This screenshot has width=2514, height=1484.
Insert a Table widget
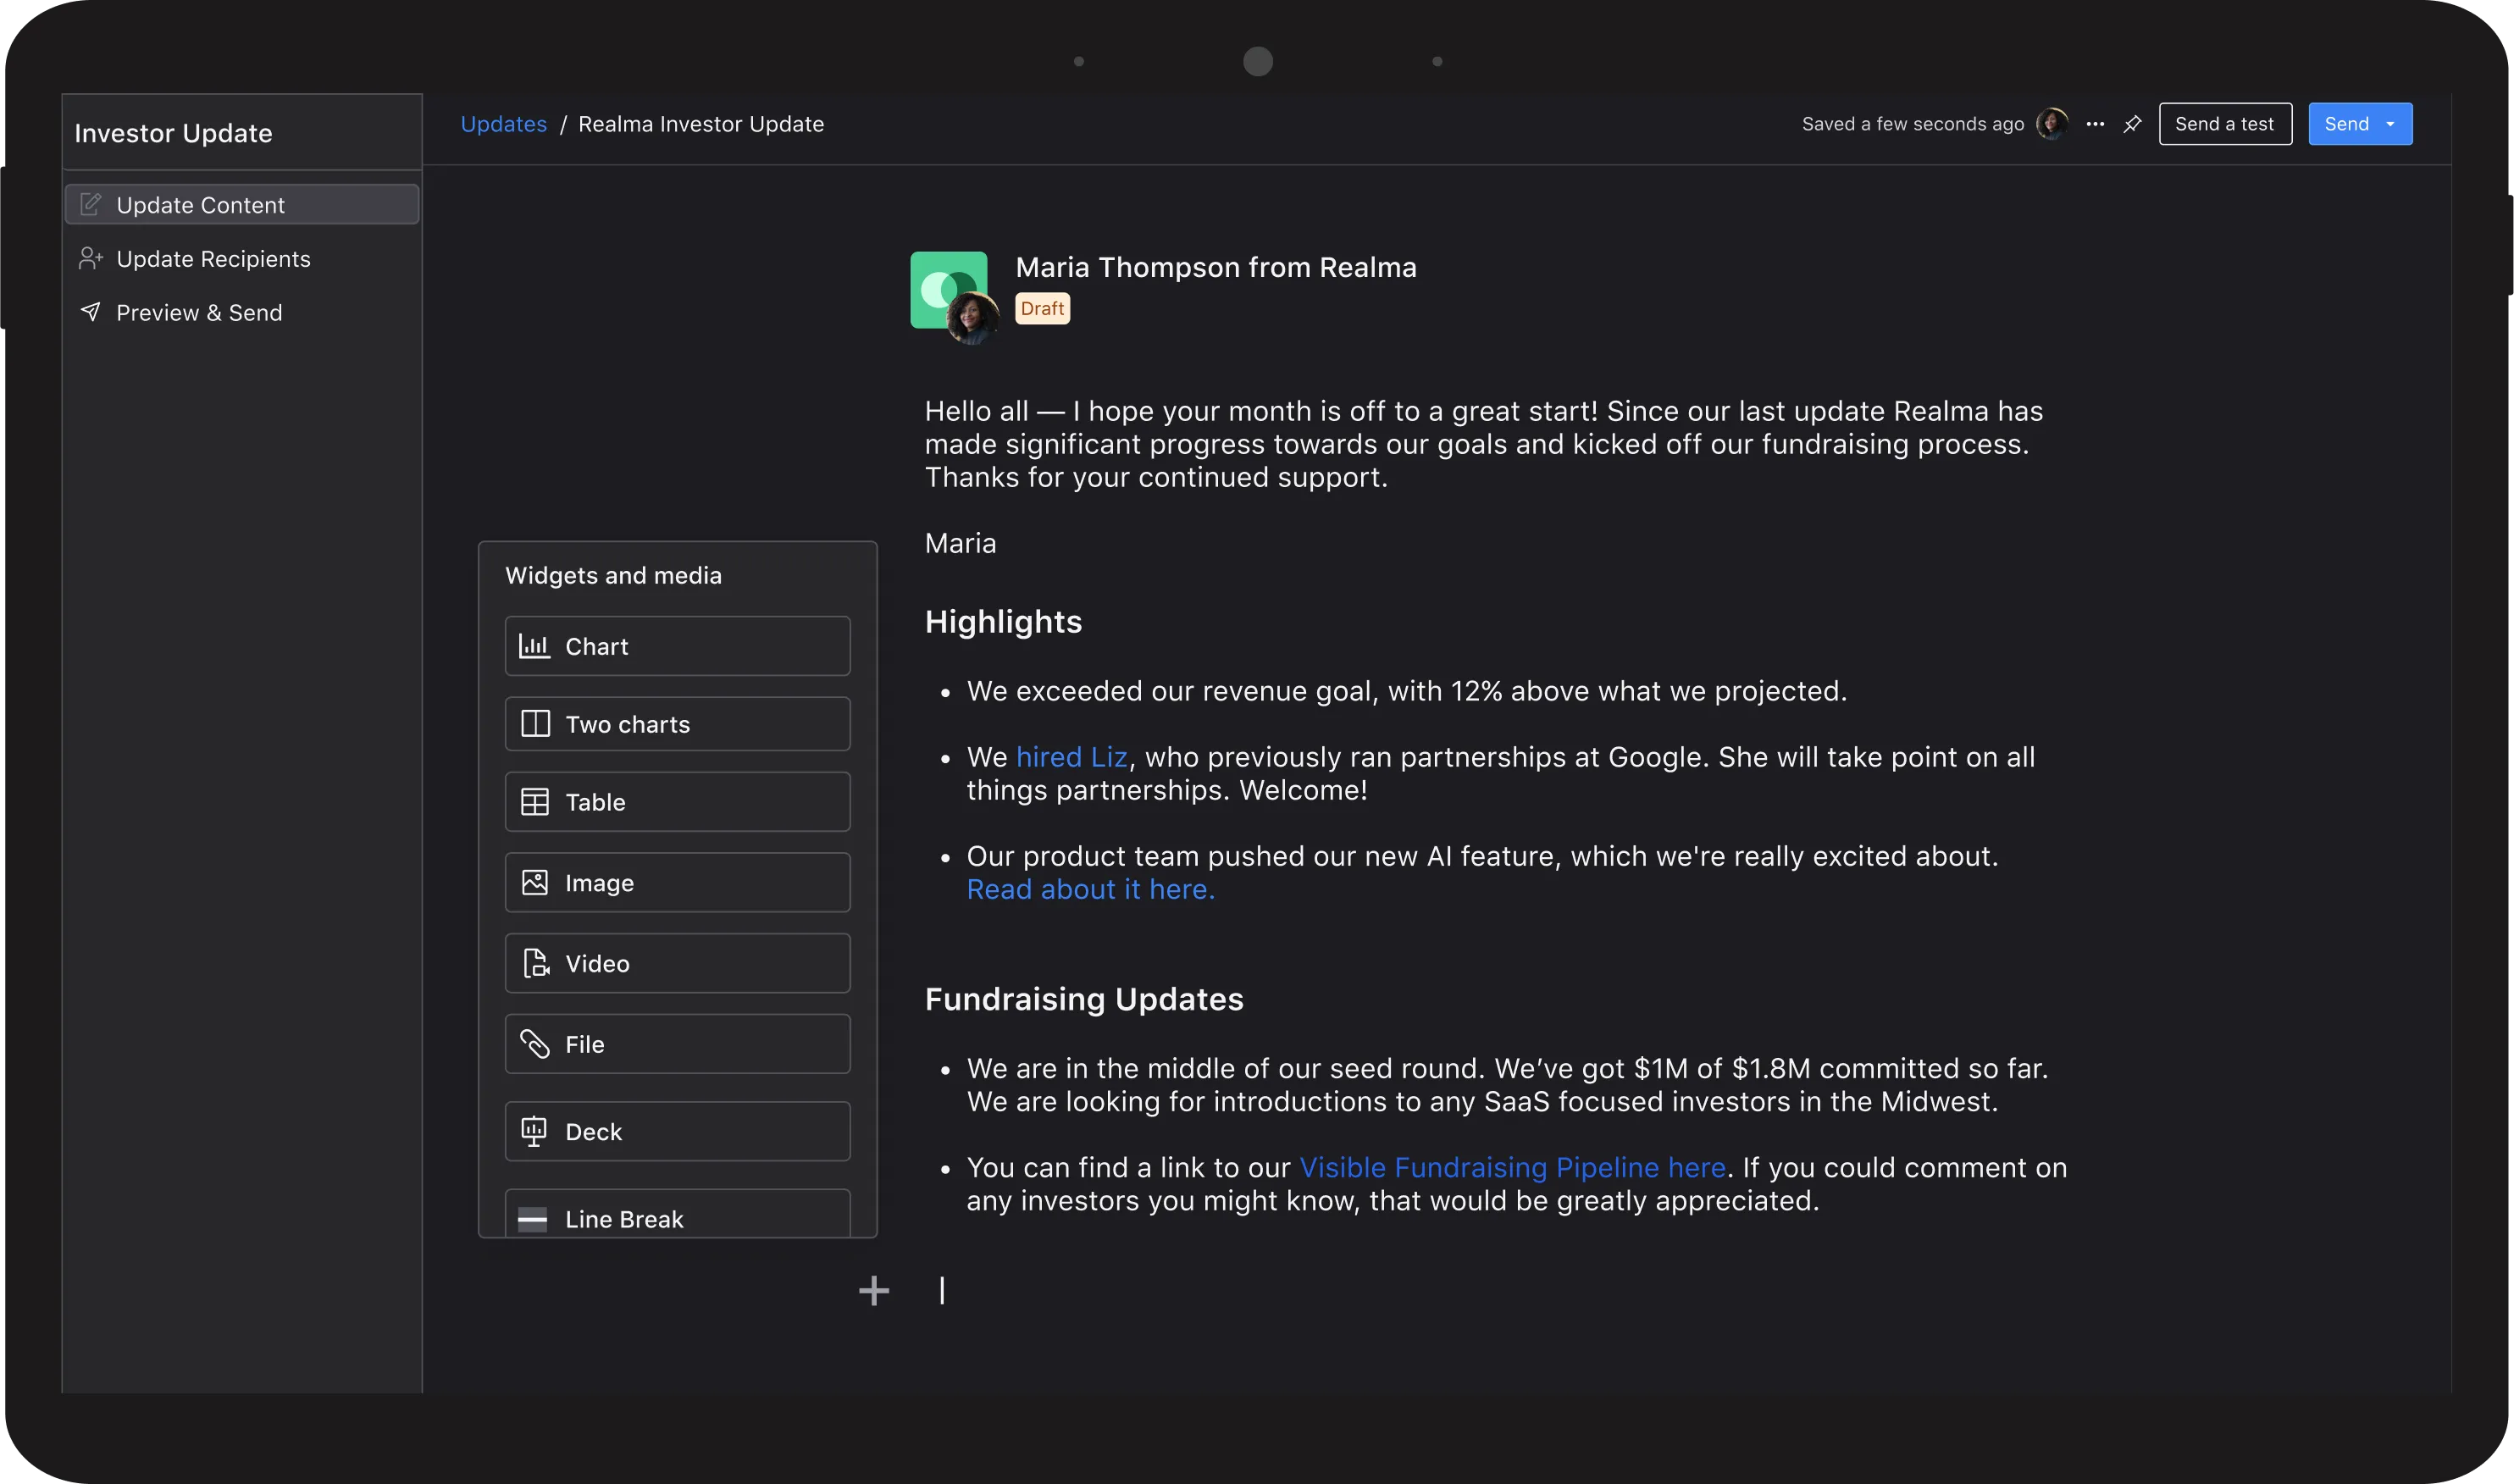(677, 802)
